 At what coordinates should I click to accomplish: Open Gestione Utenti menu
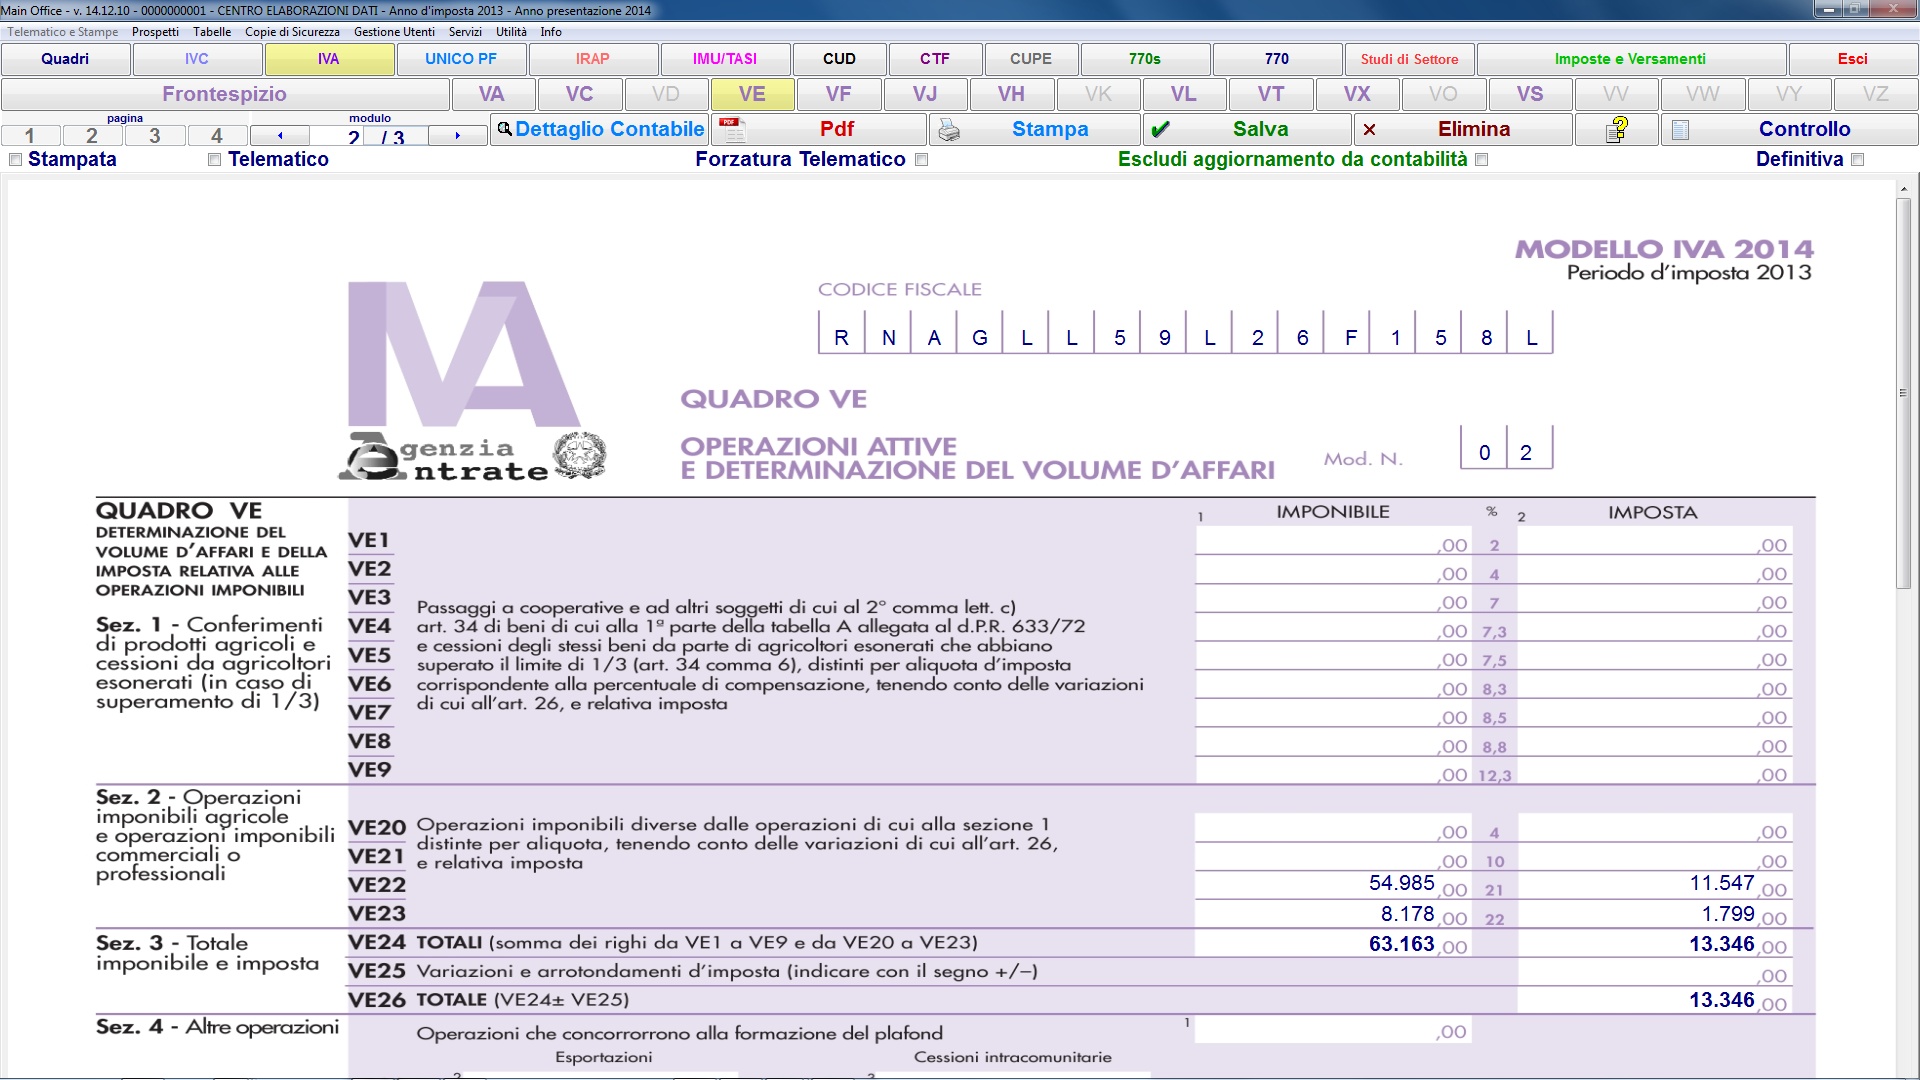tap(394, 32)
